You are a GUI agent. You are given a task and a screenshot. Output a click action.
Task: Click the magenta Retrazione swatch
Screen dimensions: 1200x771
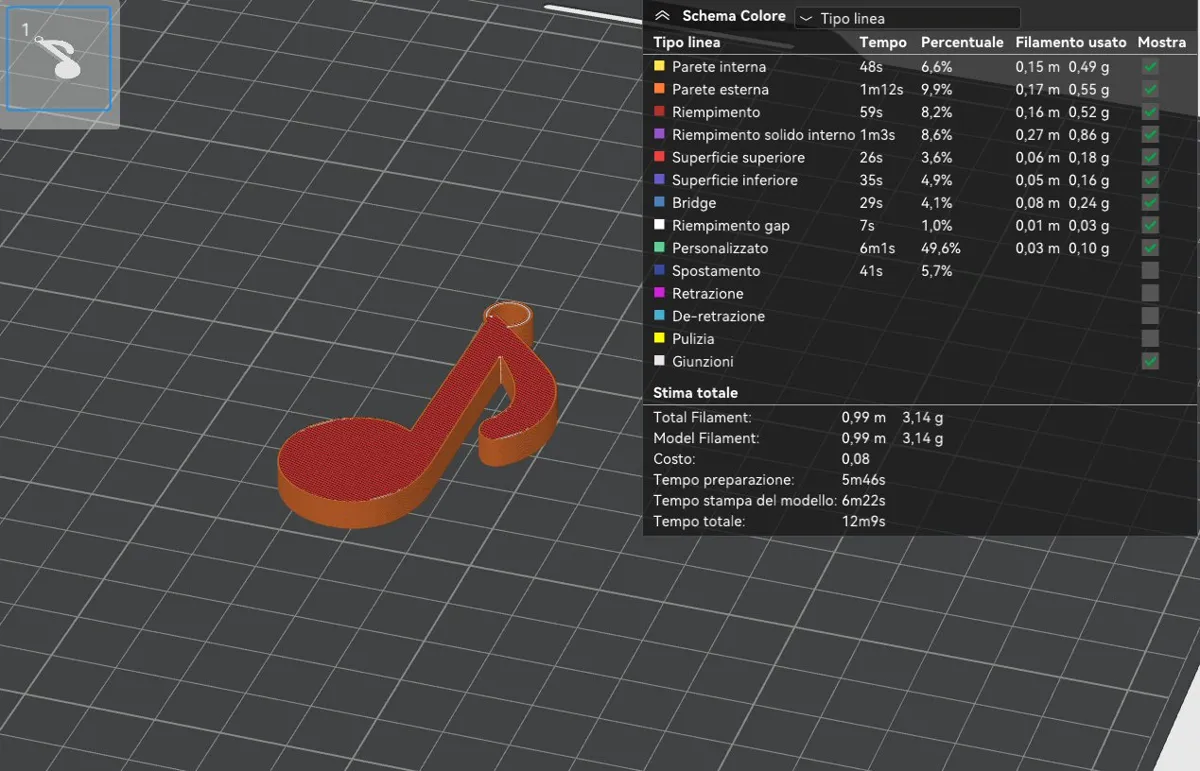click(x=659, y=293)
